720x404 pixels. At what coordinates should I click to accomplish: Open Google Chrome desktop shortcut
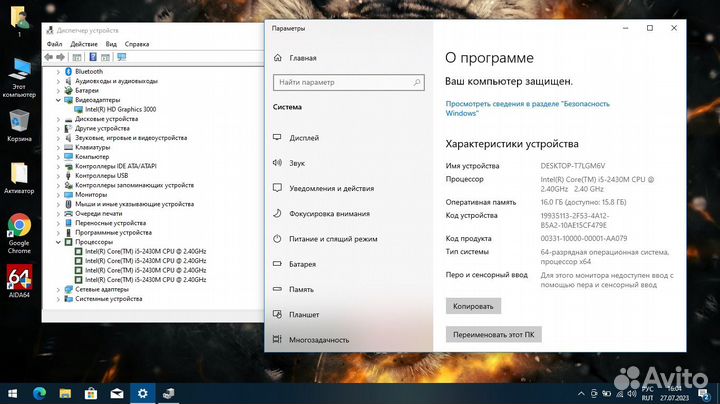[x=19, y=233]
